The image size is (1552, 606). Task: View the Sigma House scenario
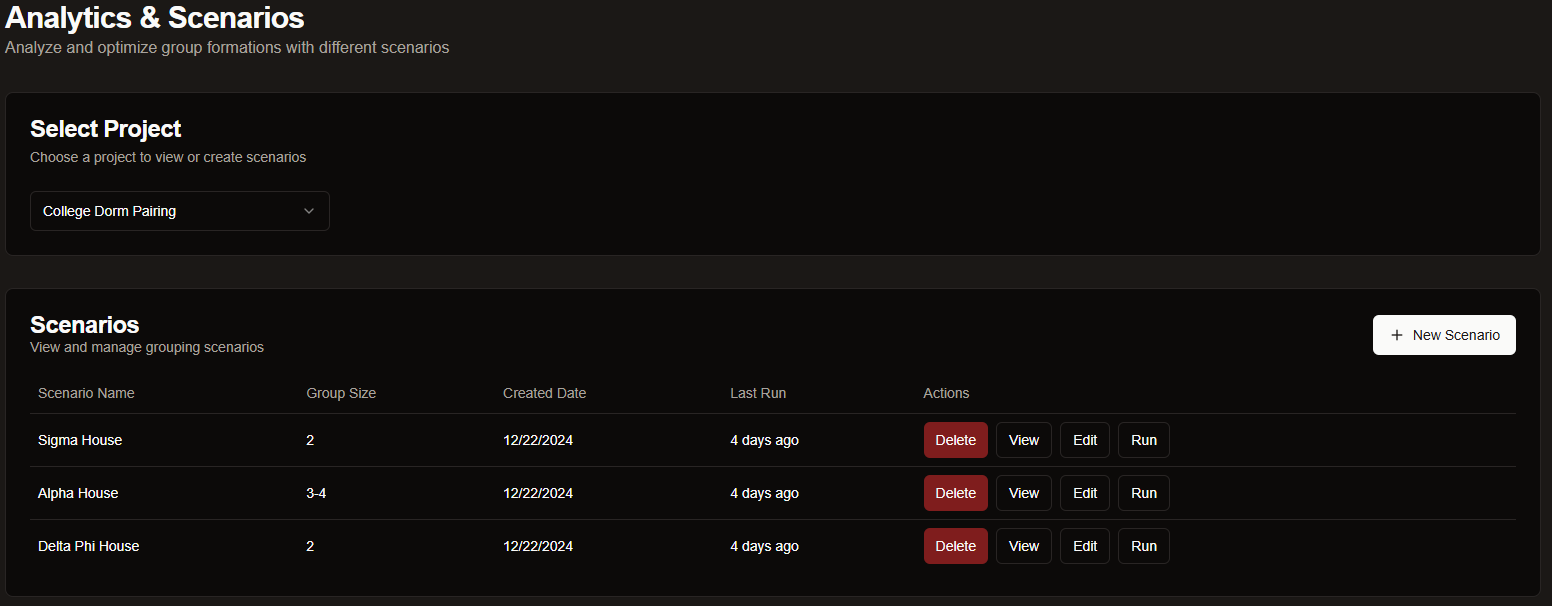pyautogui.click(x=1023, y=439)
